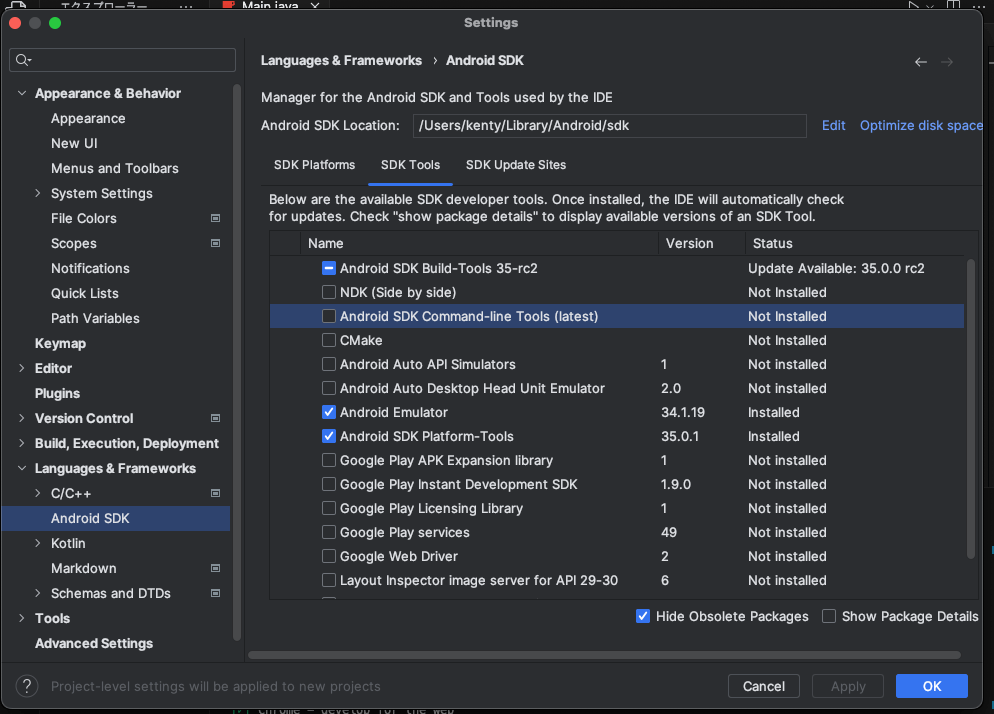Check Layout Inspector image server API 29-30
Viewport: 994px width, 714px height.
pyautogui.click(x=328, y=581)
